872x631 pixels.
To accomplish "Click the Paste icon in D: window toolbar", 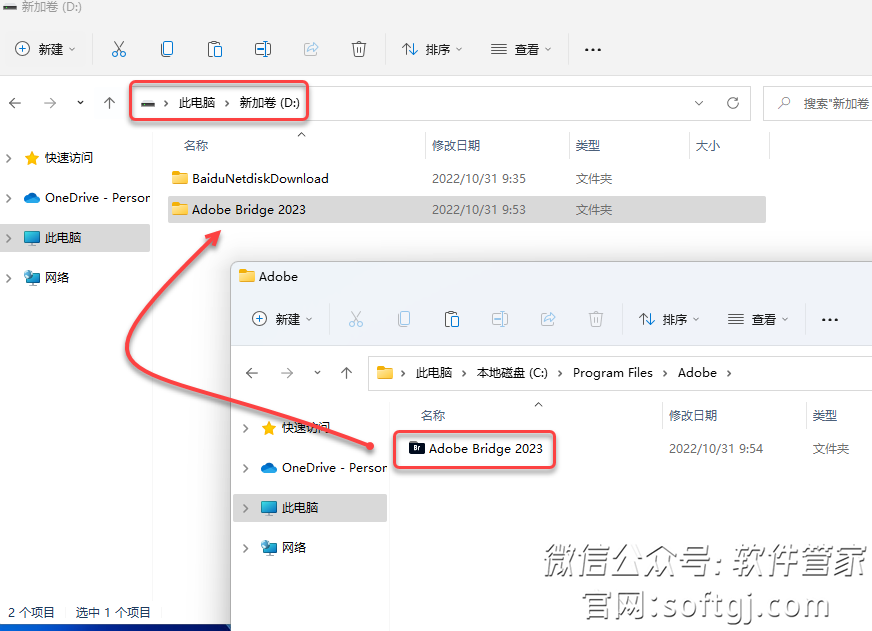I will [x=215, y=49].
